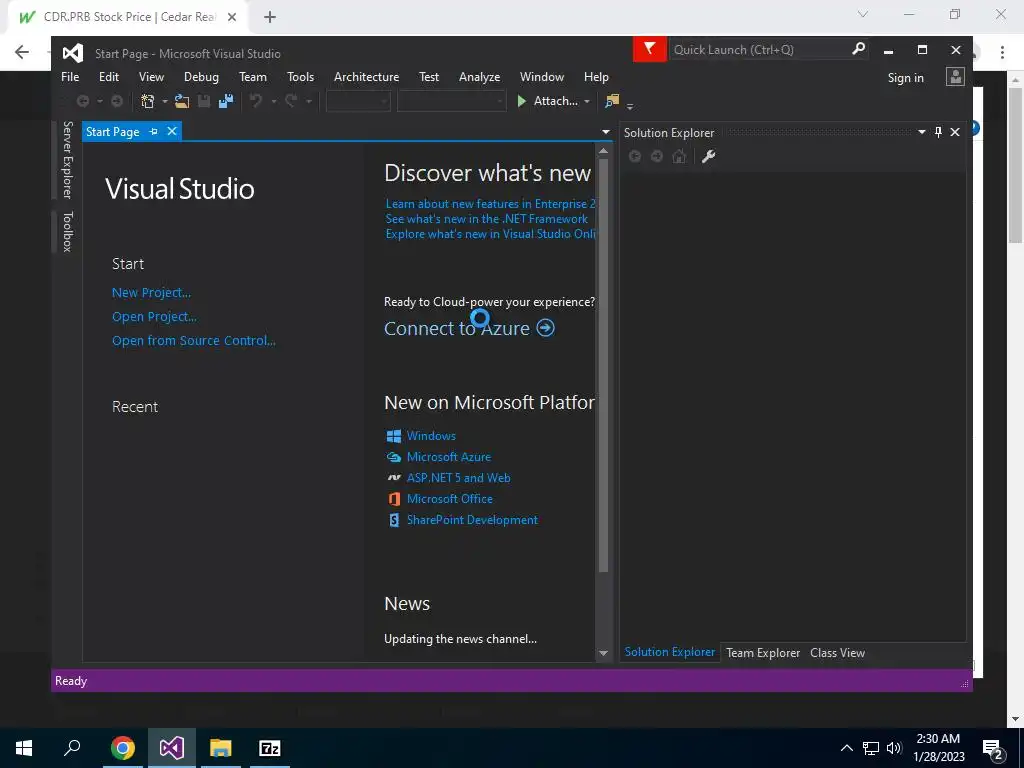Open the Attach button dropdown arrow

tap(587, 101)
